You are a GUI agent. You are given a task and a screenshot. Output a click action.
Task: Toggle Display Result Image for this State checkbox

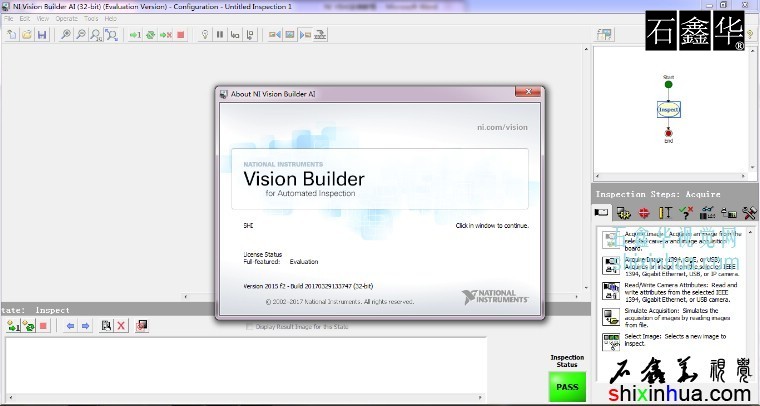(x=250, y=327)
